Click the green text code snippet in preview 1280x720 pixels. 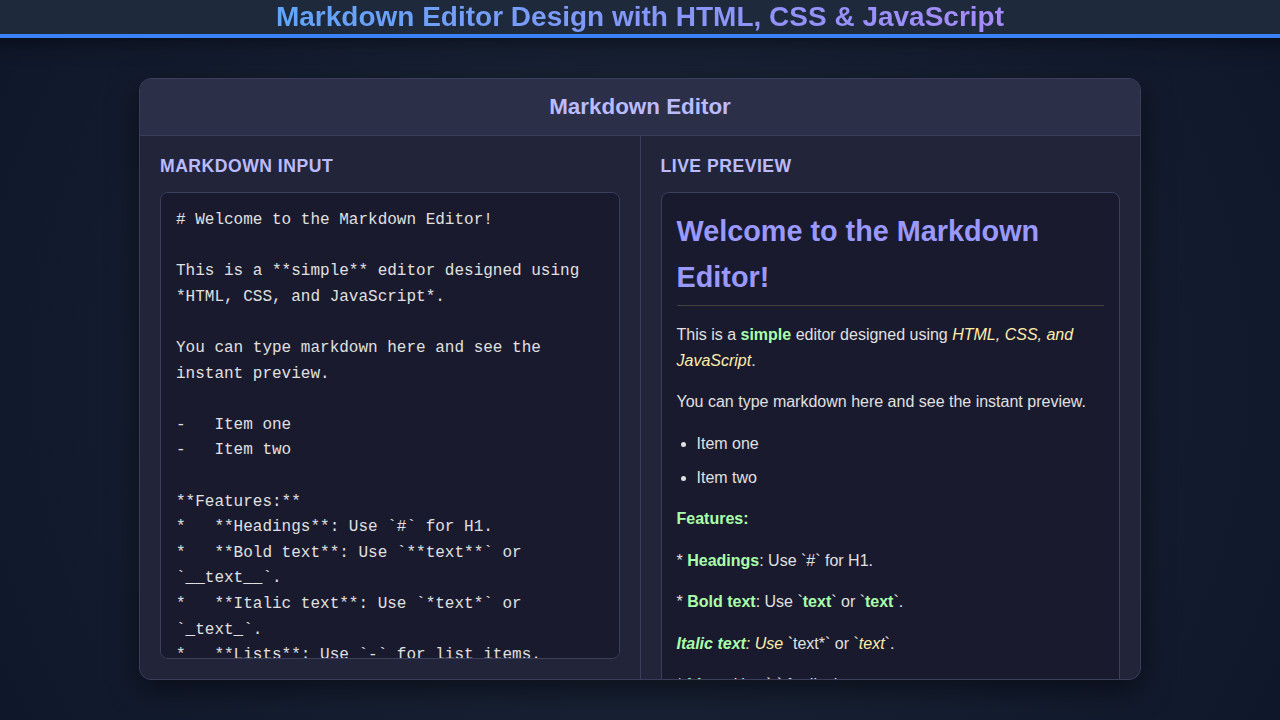(x=817, y=601)
